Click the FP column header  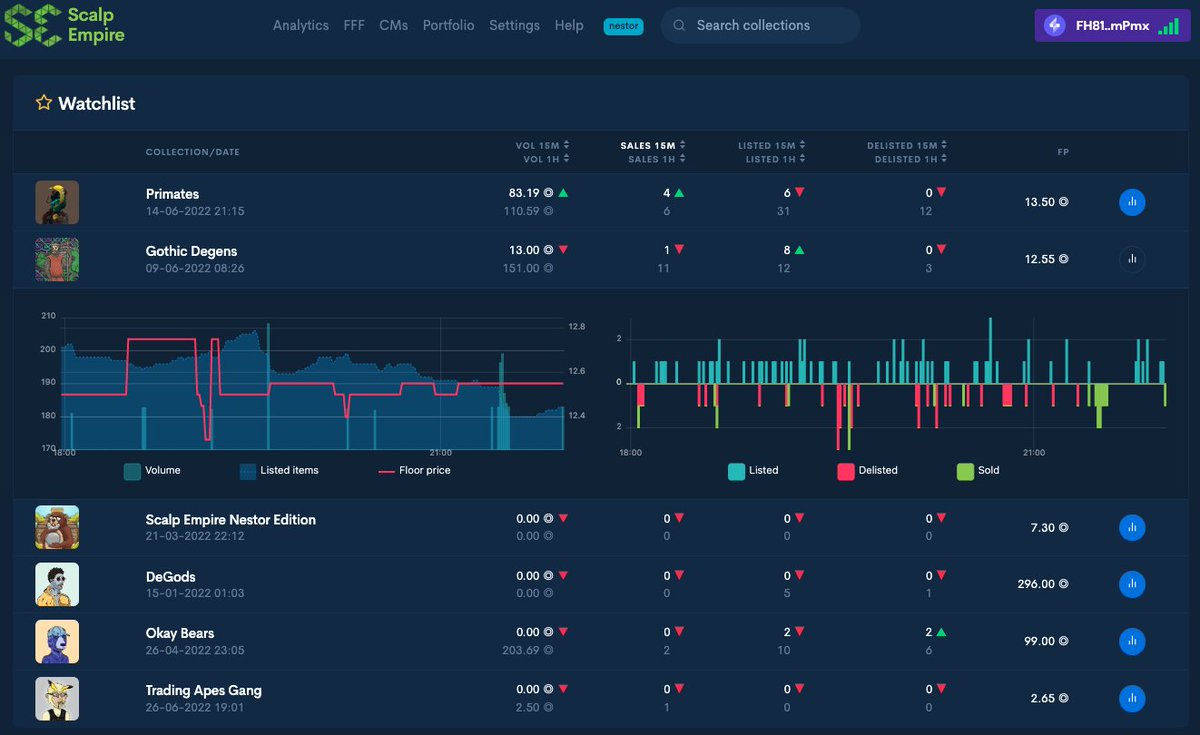tap(1063, 152)
